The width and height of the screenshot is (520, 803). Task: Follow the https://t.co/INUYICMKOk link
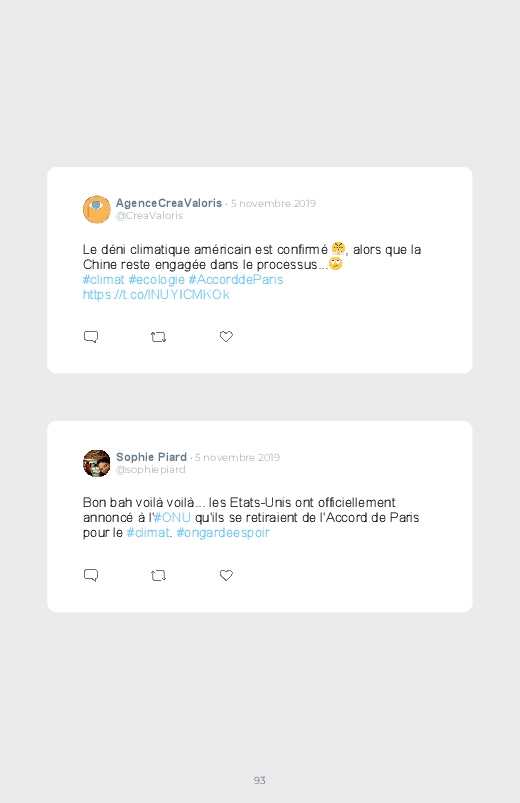tap(156, 294)
